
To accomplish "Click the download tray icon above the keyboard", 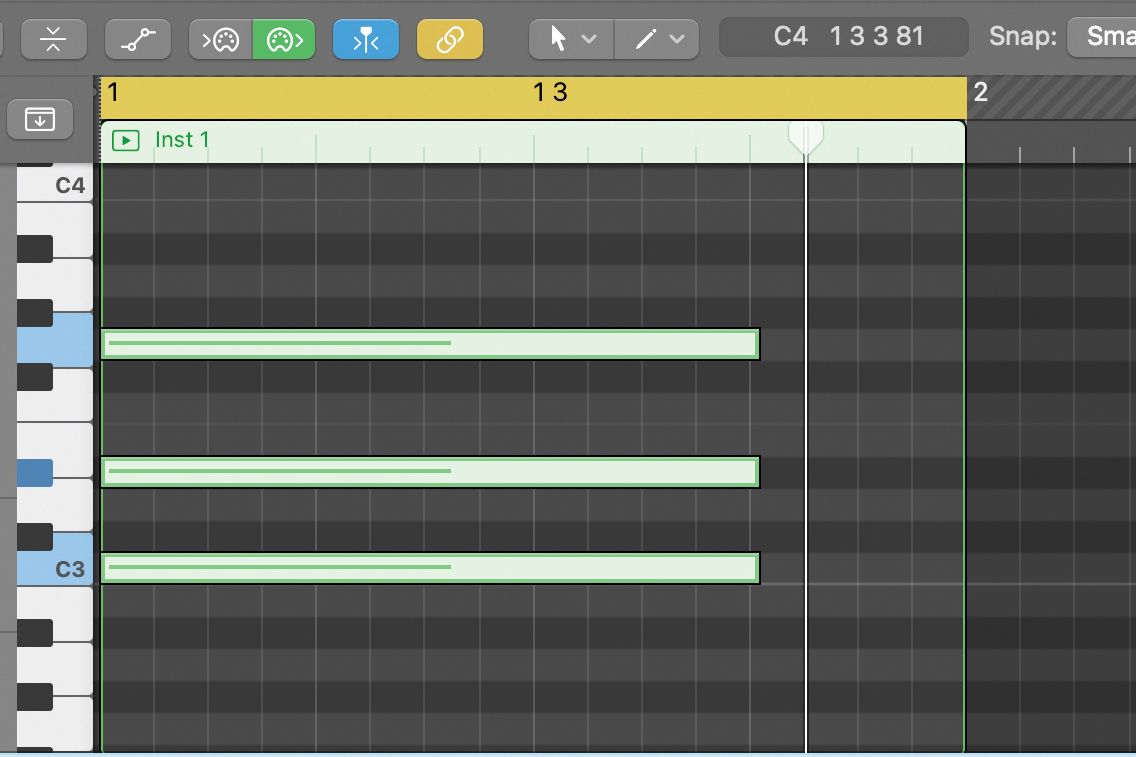I will point(40,120).
